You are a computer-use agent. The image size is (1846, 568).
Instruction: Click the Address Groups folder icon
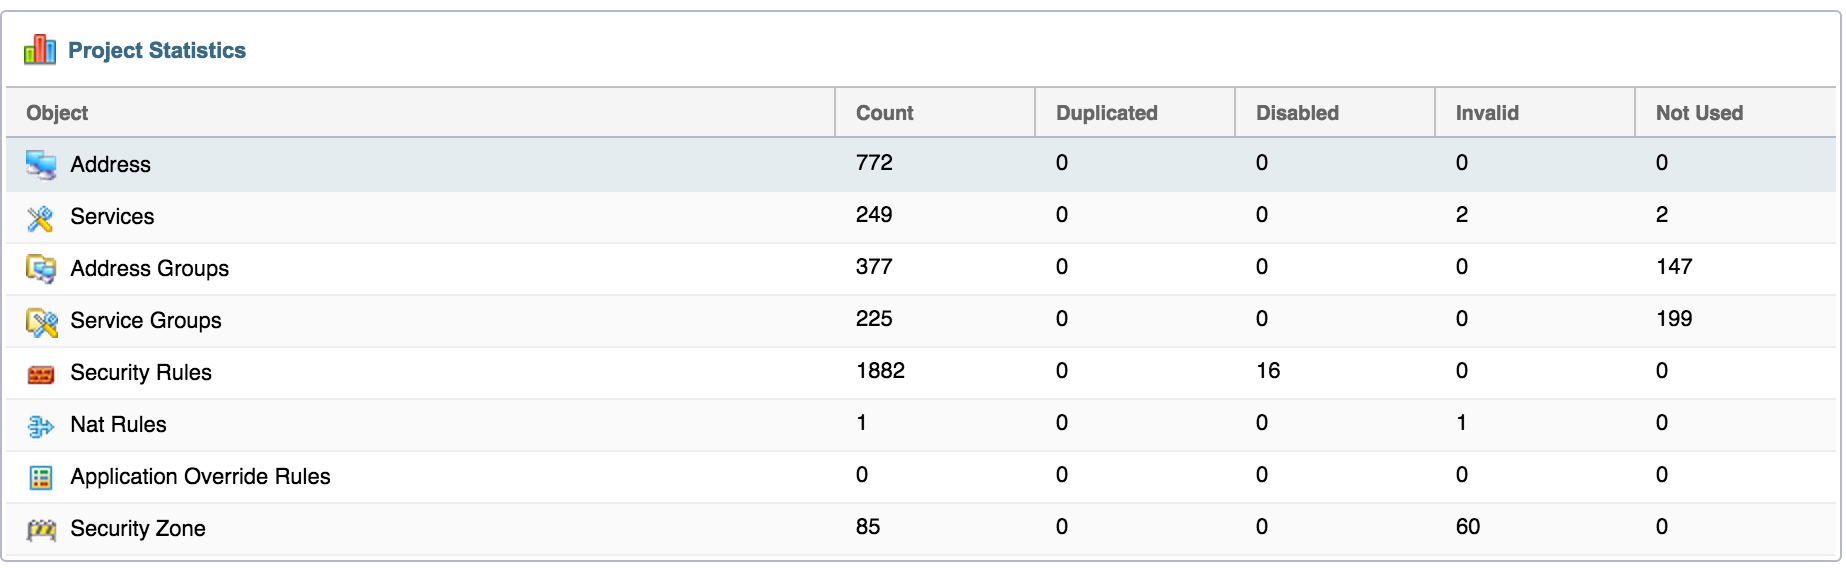(41, 269)
